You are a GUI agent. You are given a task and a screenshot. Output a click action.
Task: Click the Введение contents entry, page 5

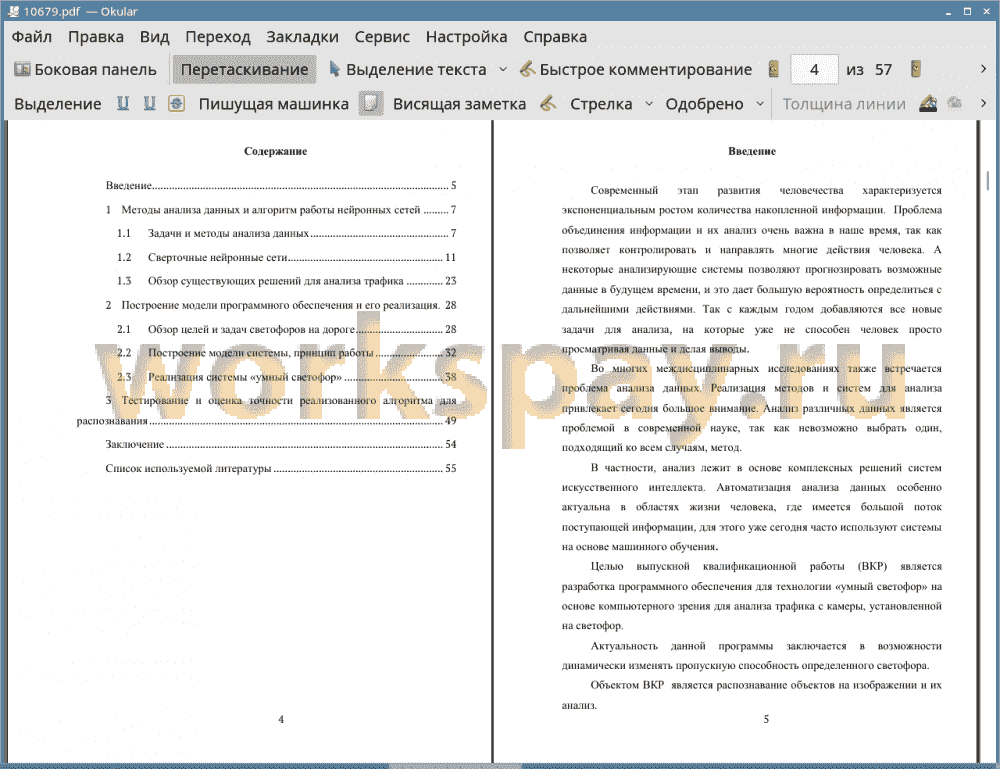click(281, 186)
